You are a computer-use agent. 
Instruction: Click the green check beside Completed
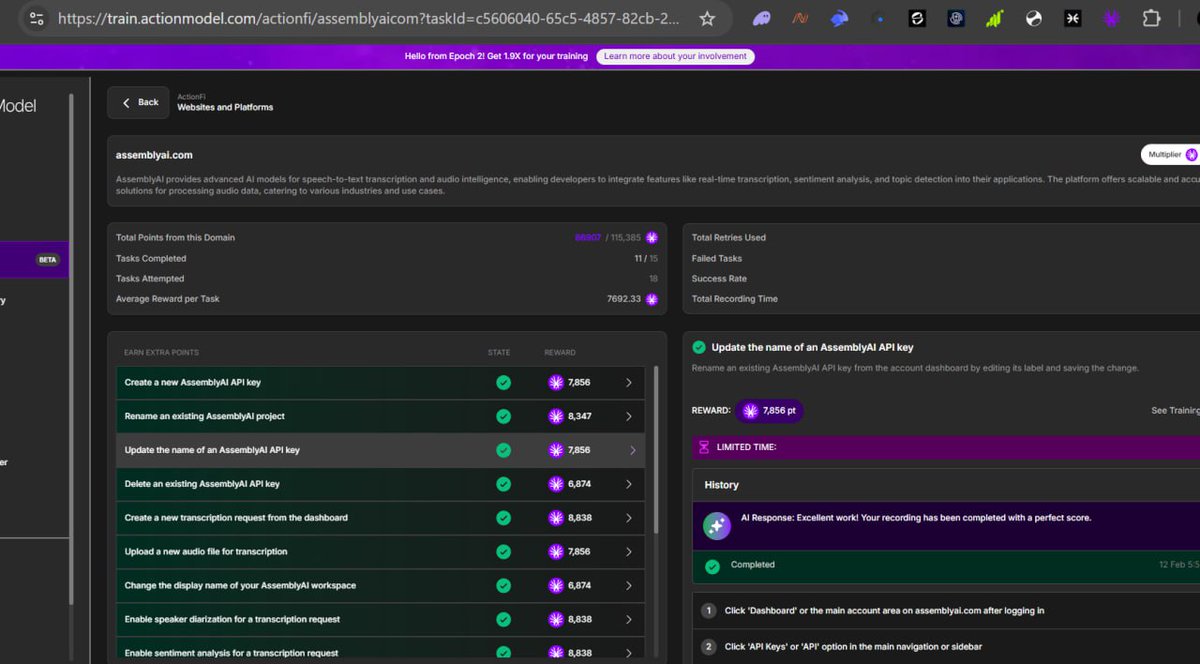pyautogui.click(x=712, y=566)
